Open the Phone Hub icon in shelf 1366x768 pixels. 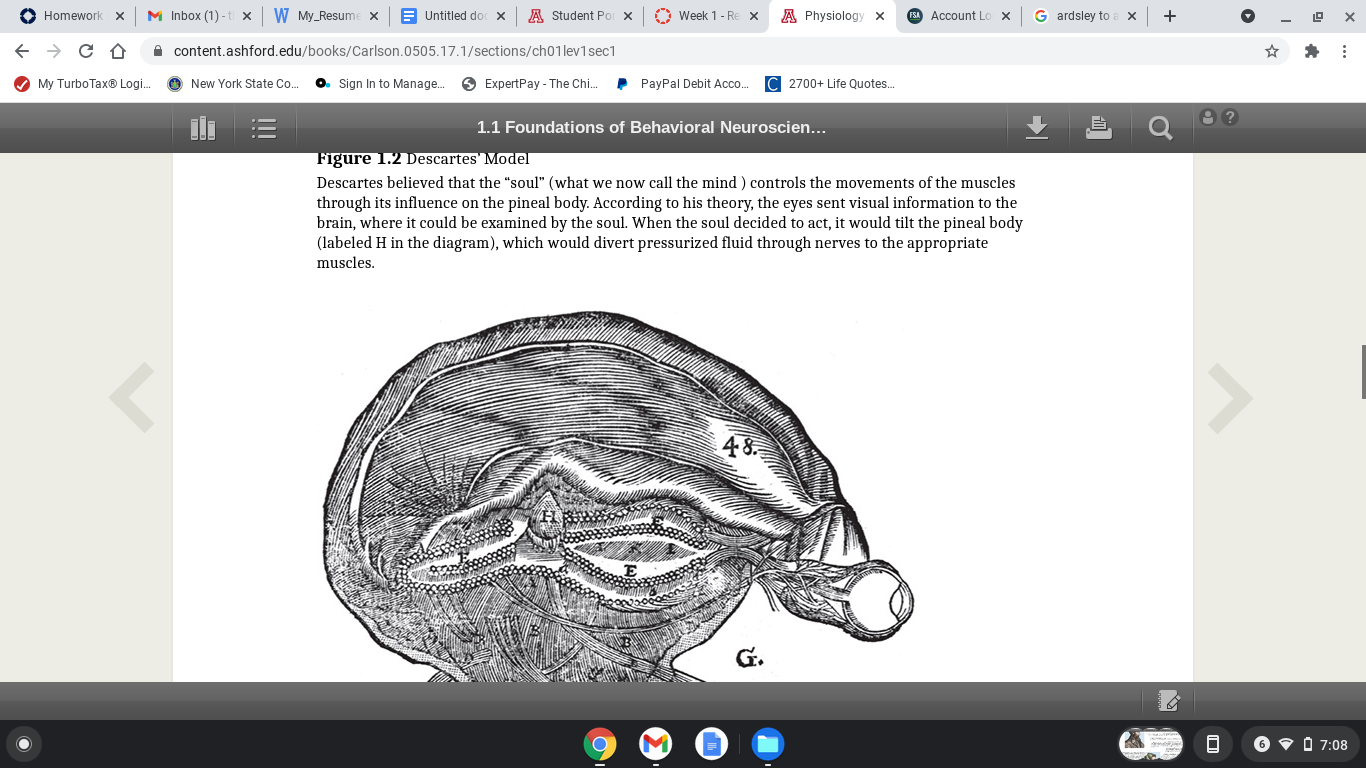click(1213, 744)
